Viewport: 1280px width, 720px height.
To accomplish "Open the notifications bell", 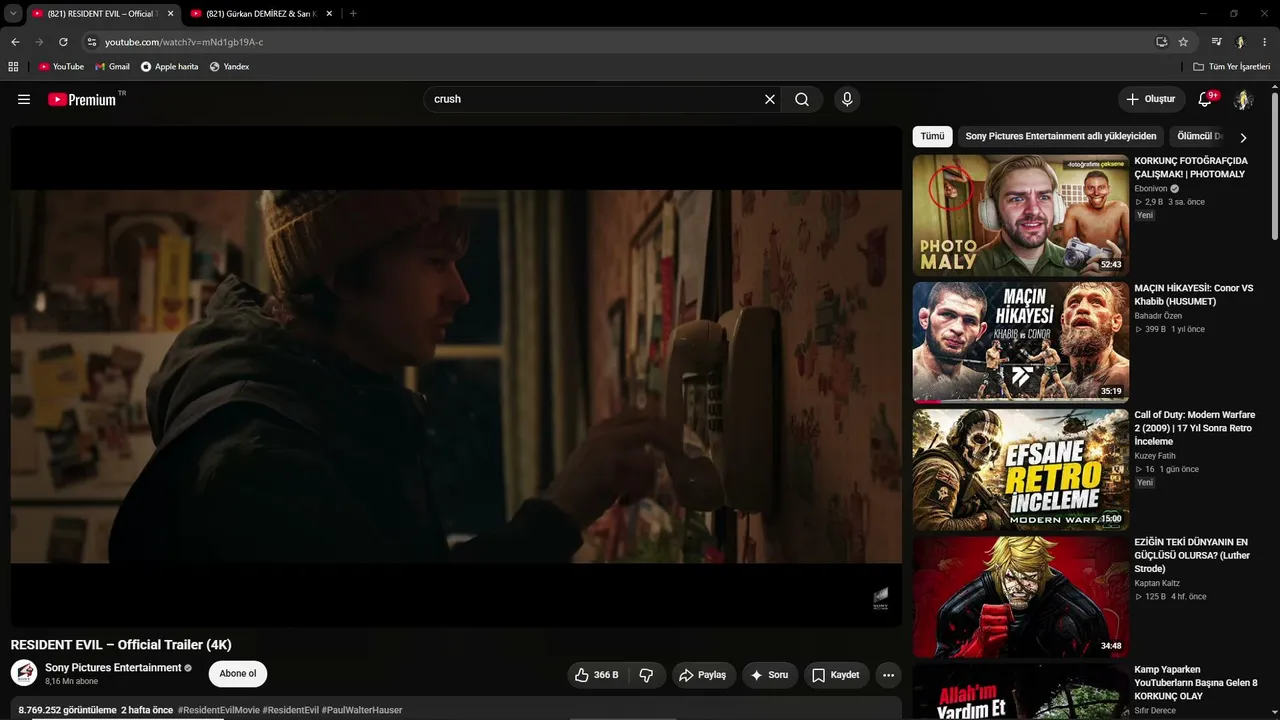I will 1206,99.
